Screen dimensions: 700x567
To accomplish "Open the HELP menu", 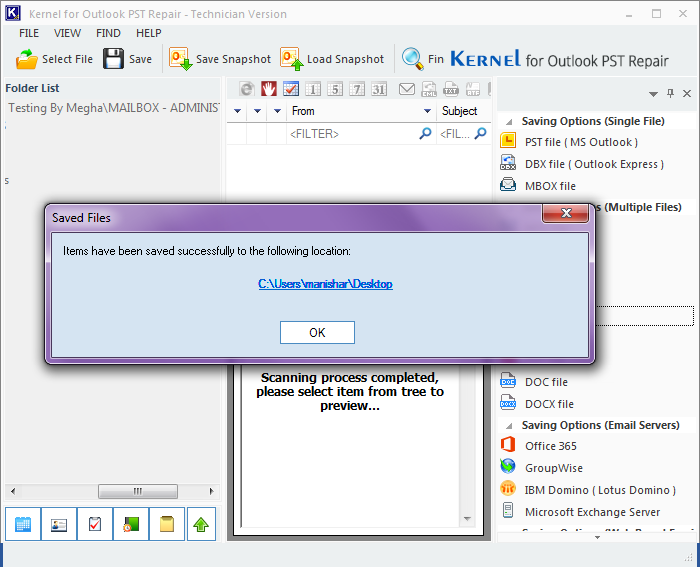I will point(149,33).
